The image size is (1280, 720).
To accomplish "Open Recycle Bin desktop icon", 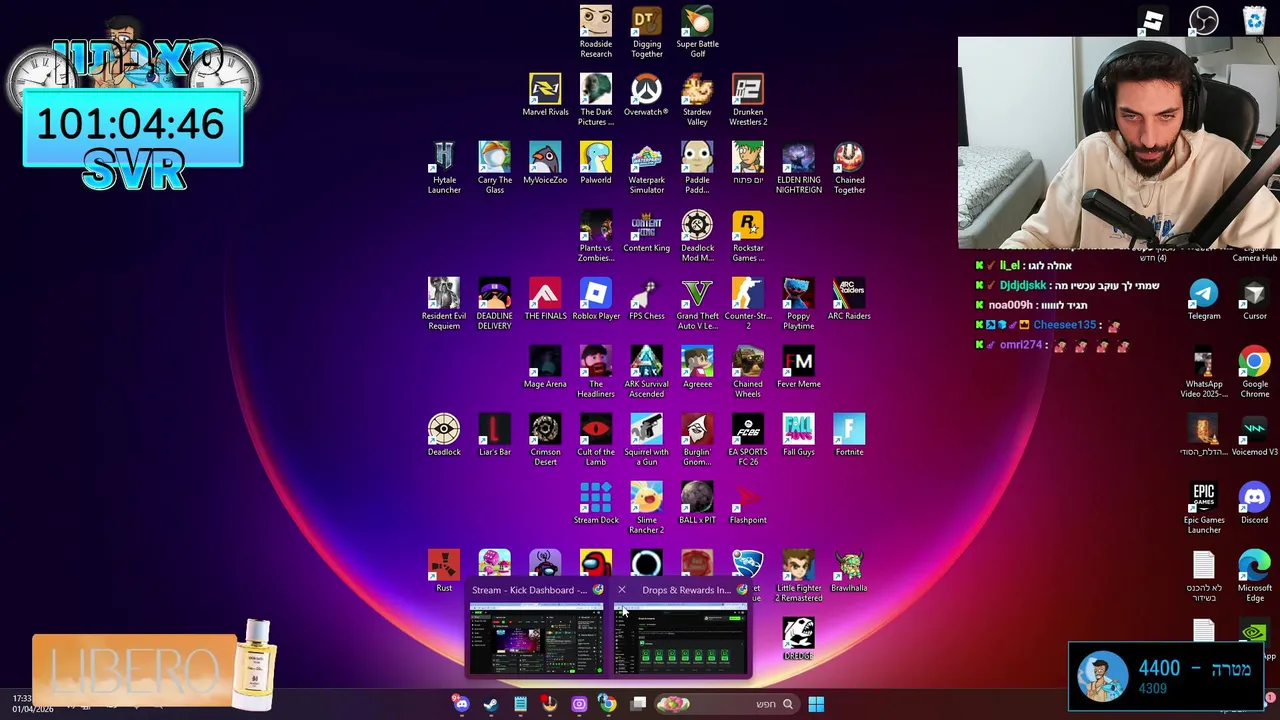I will [x=1254, y=20].
